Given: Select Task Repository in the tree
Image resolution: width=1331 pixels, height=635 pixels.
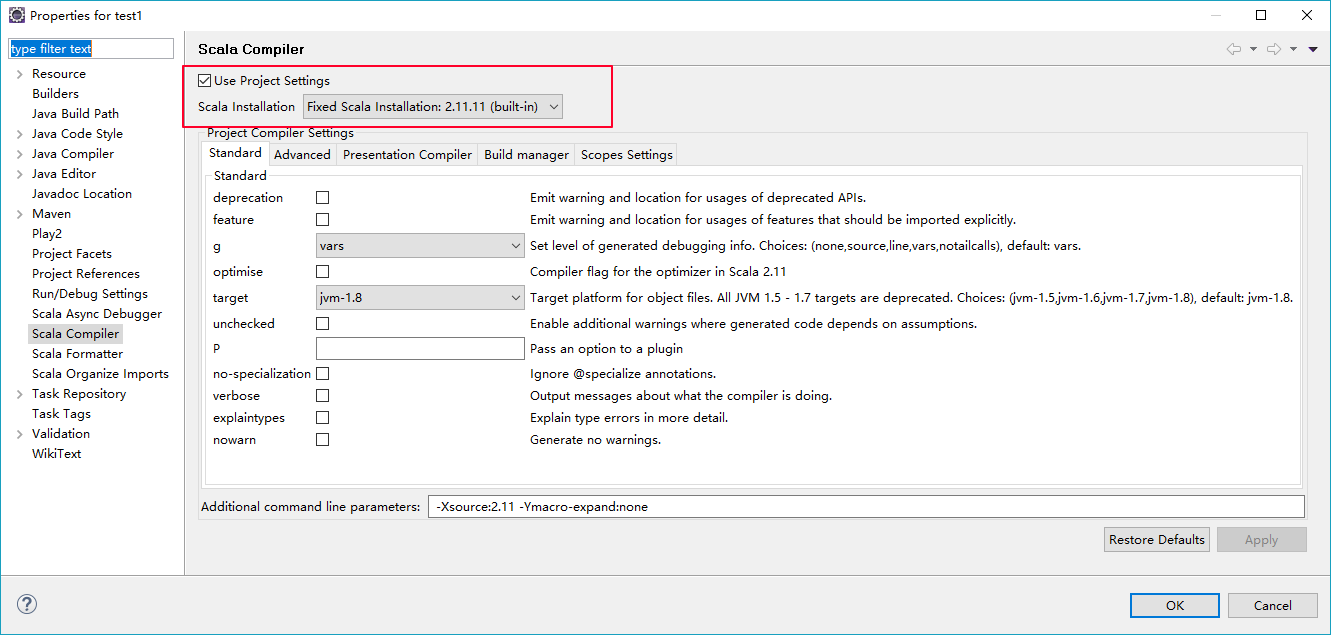Looking at the screenshot, I should [x=79, y=394].
